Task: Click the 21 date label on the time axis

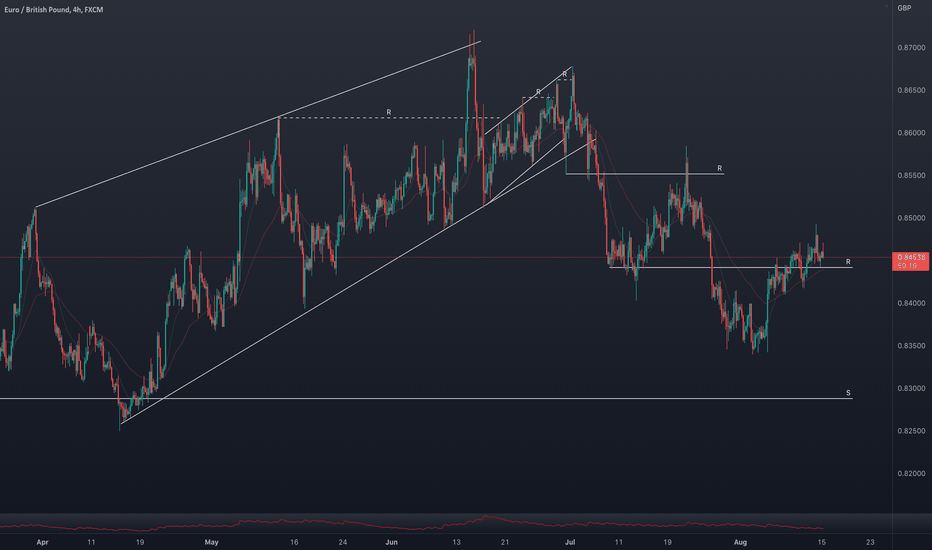Action: click(505, 542)
